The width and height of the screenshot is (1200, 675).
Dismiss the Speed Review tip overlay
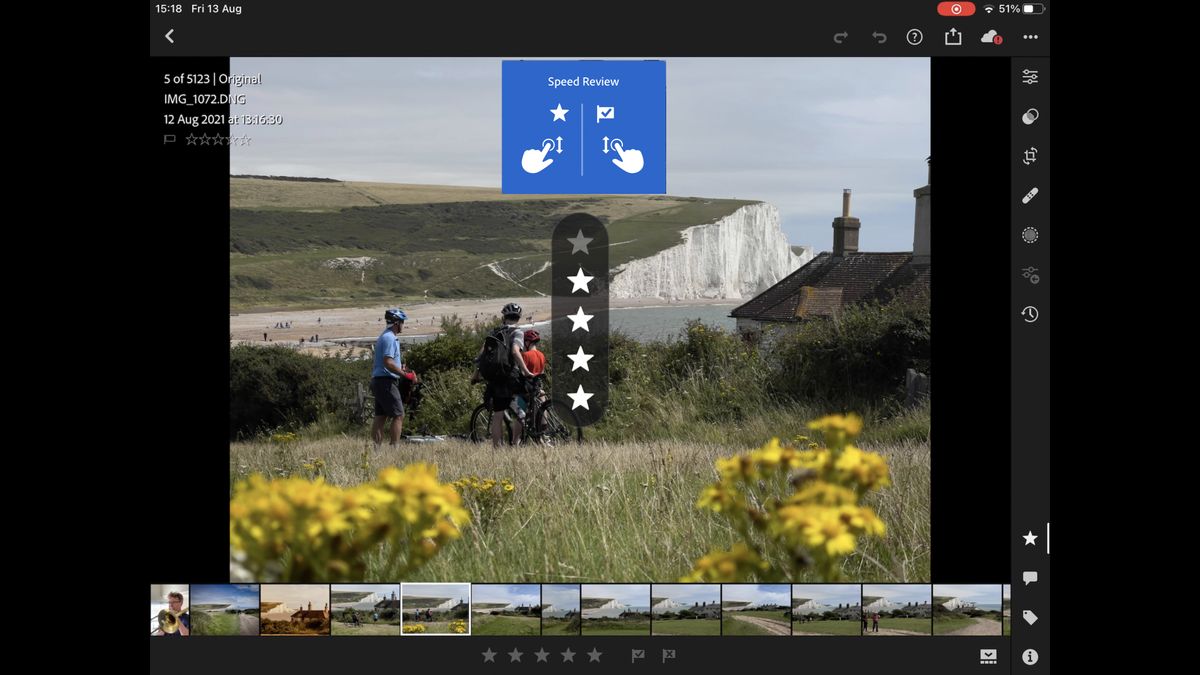(583, 126)
